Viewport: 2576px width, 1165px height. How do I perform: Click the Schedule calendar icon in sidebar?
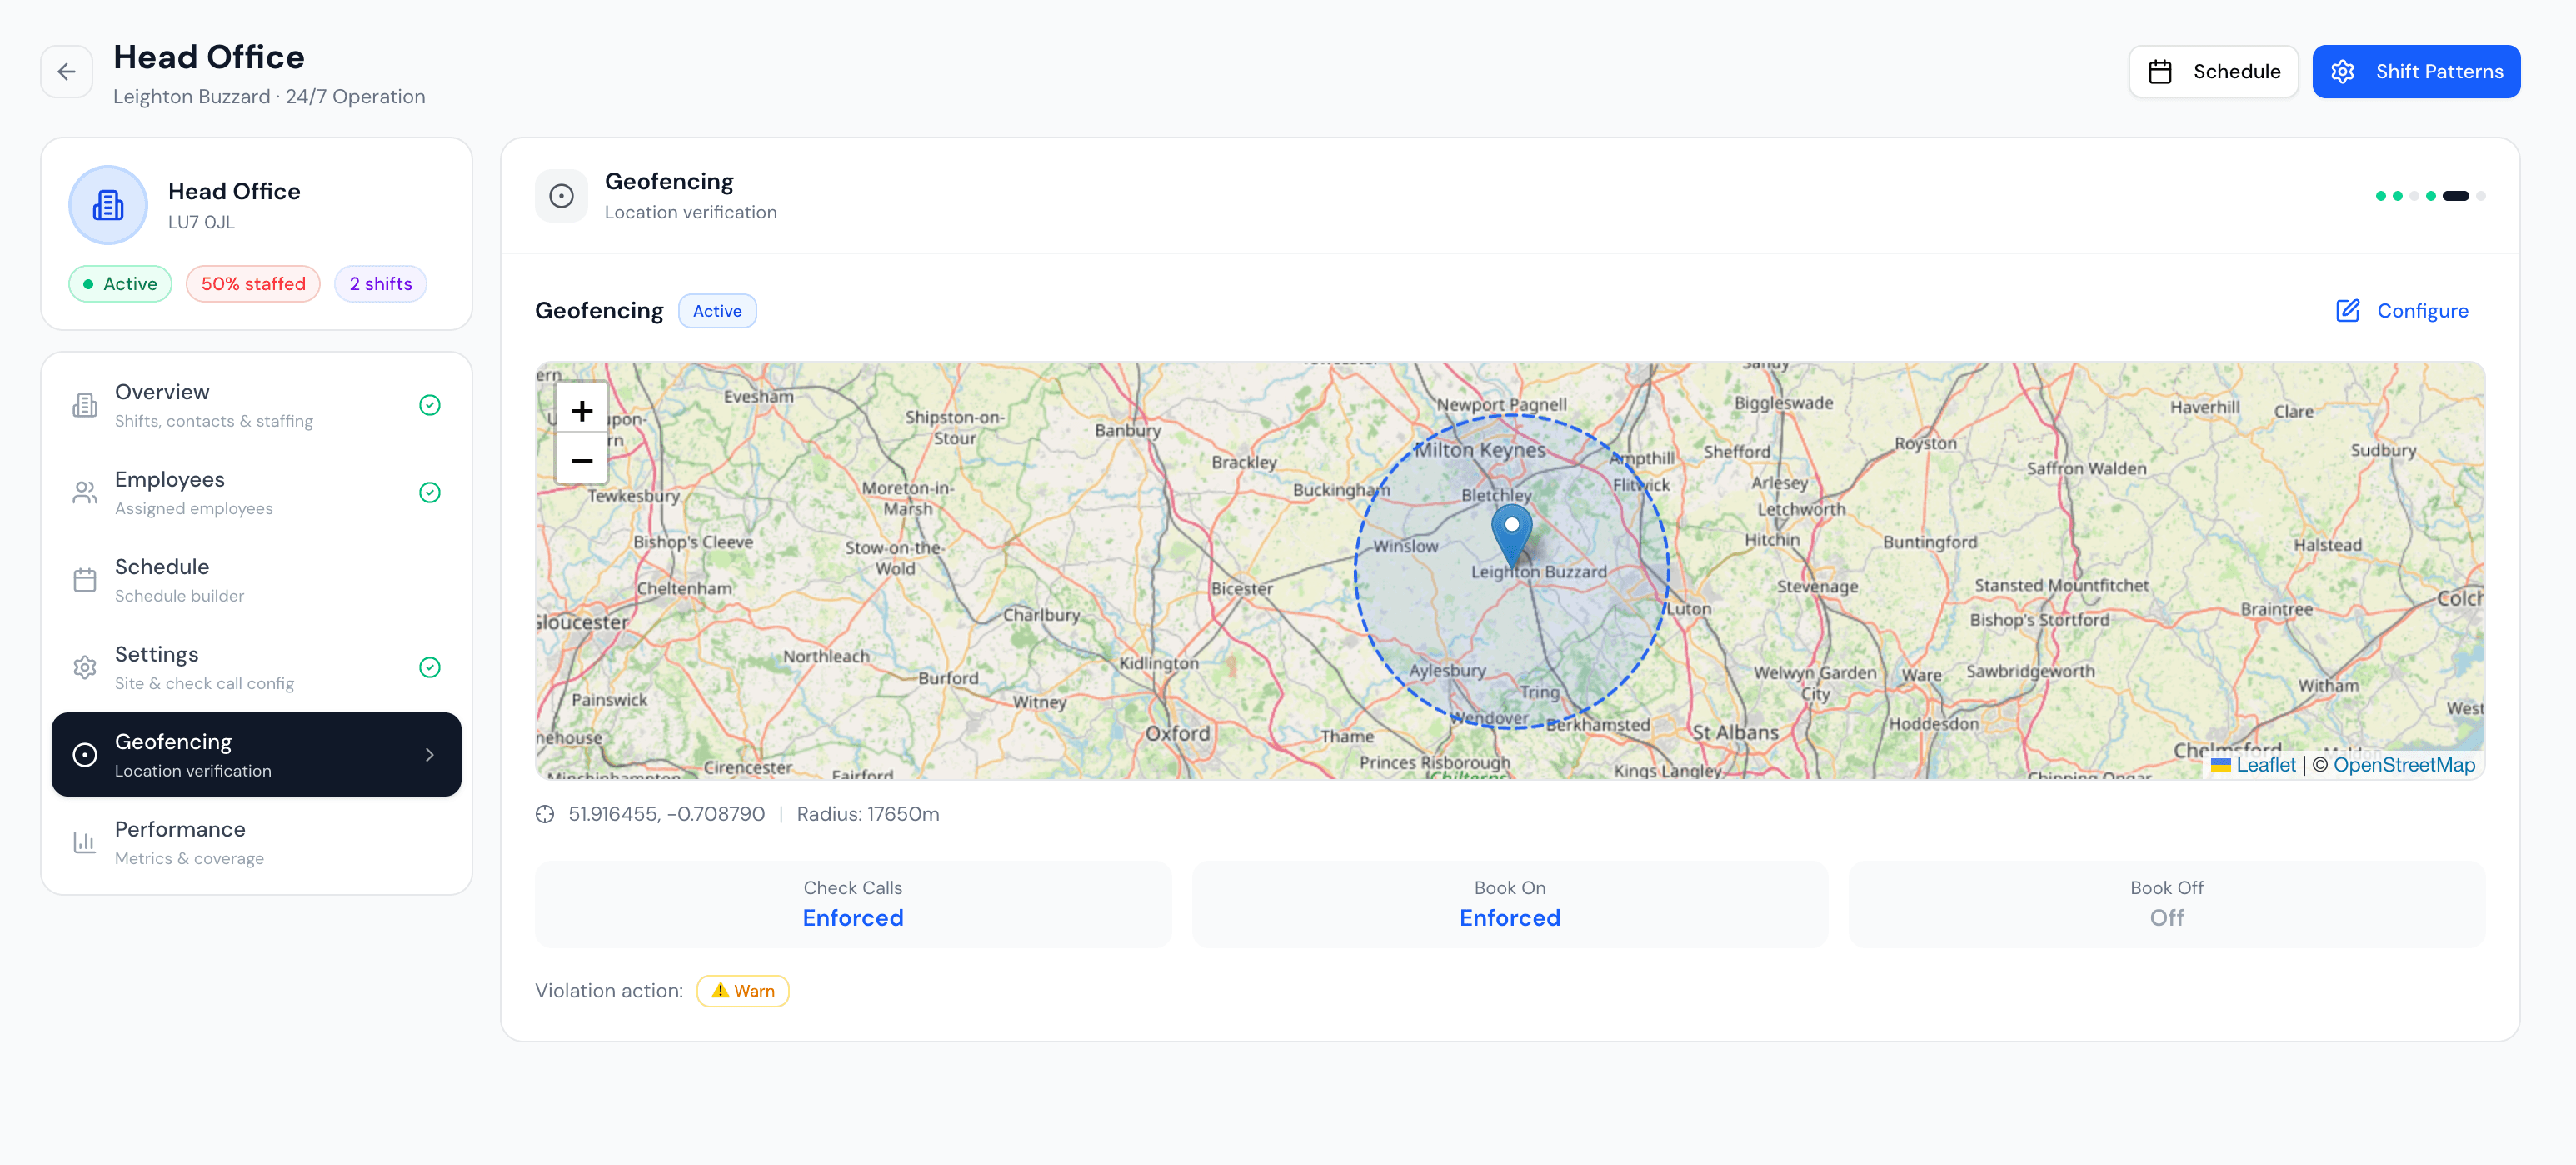(85, 580)
